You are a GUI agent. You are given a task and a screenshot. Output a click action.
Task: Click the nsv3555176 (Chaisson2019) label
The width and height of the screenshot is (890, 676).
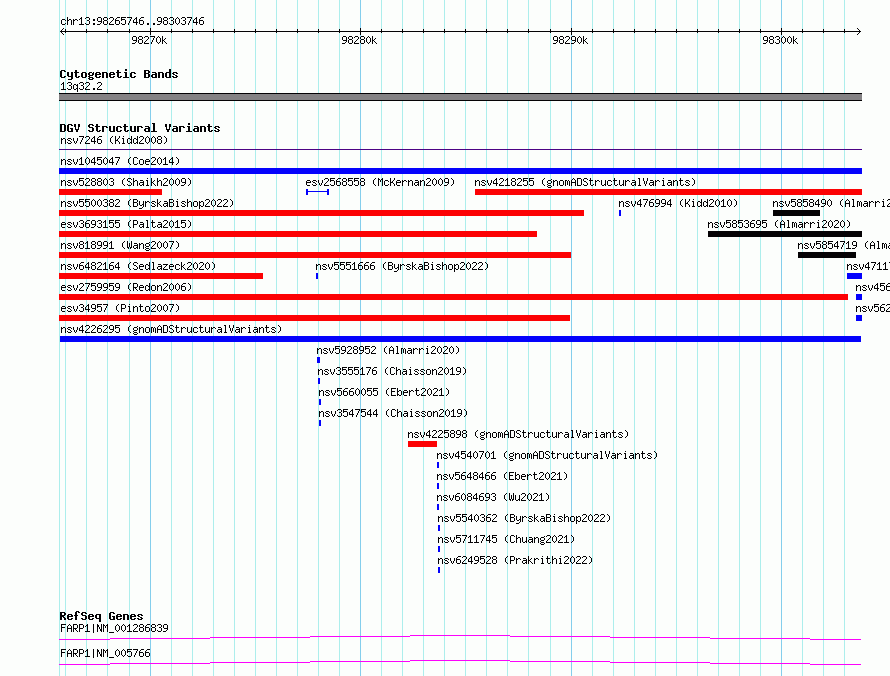392,371
